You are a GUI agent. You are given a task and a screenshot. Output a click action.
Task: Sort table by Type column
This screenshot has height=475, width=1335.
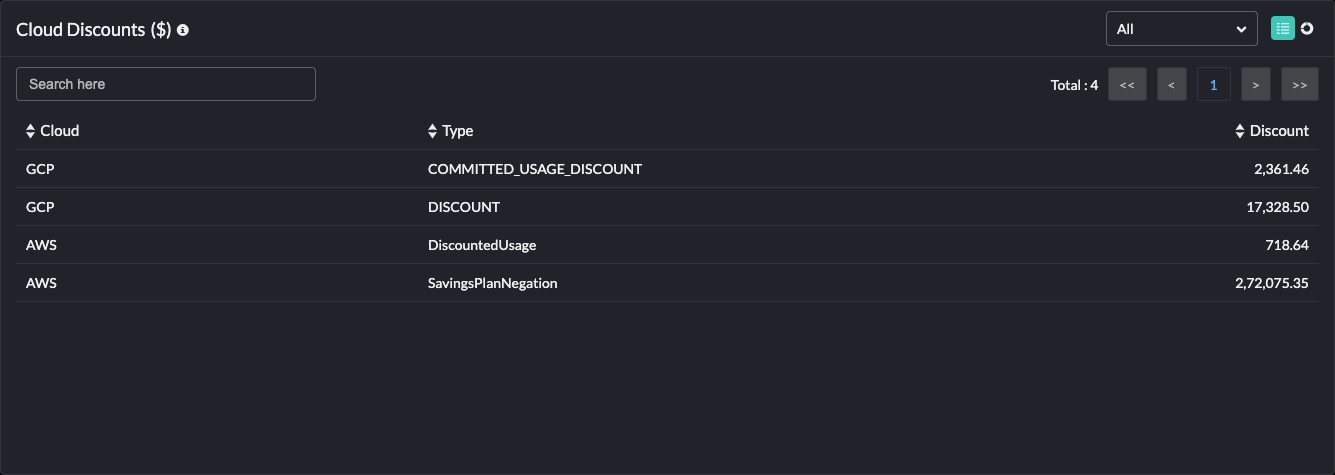(x=451, y=131)
